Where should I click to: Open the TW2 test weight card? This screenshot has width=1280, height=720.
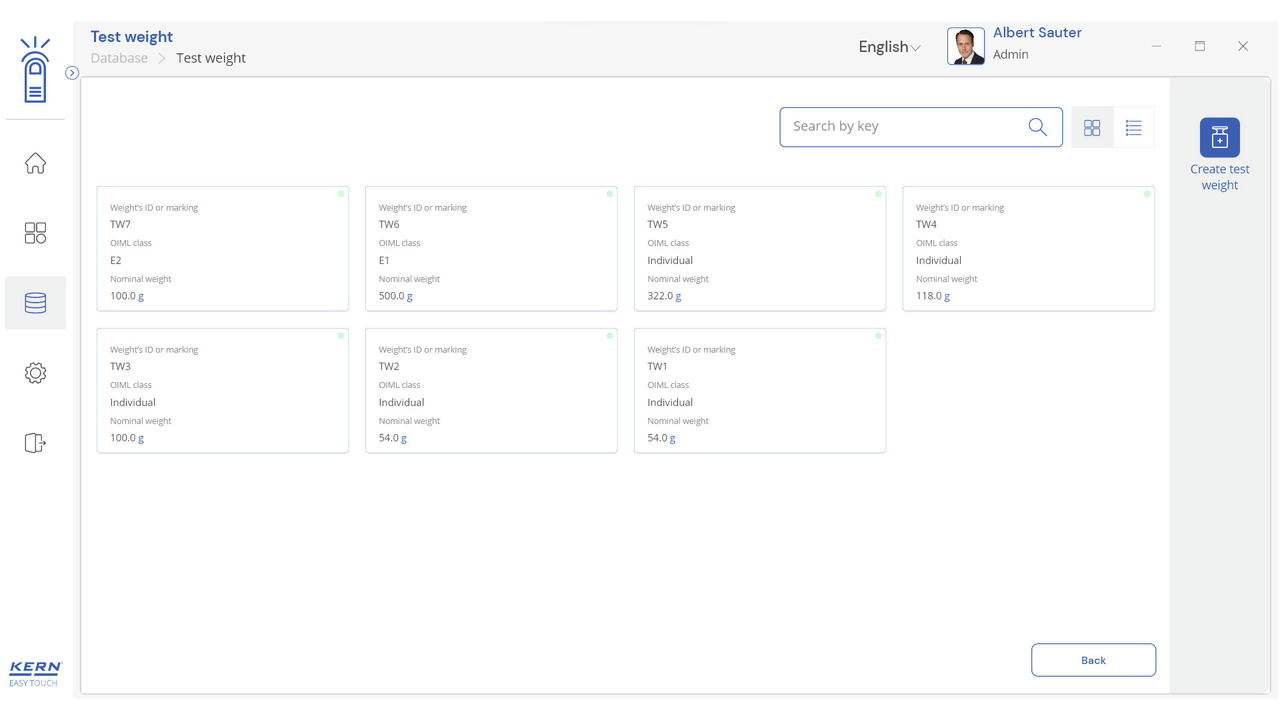490,391
